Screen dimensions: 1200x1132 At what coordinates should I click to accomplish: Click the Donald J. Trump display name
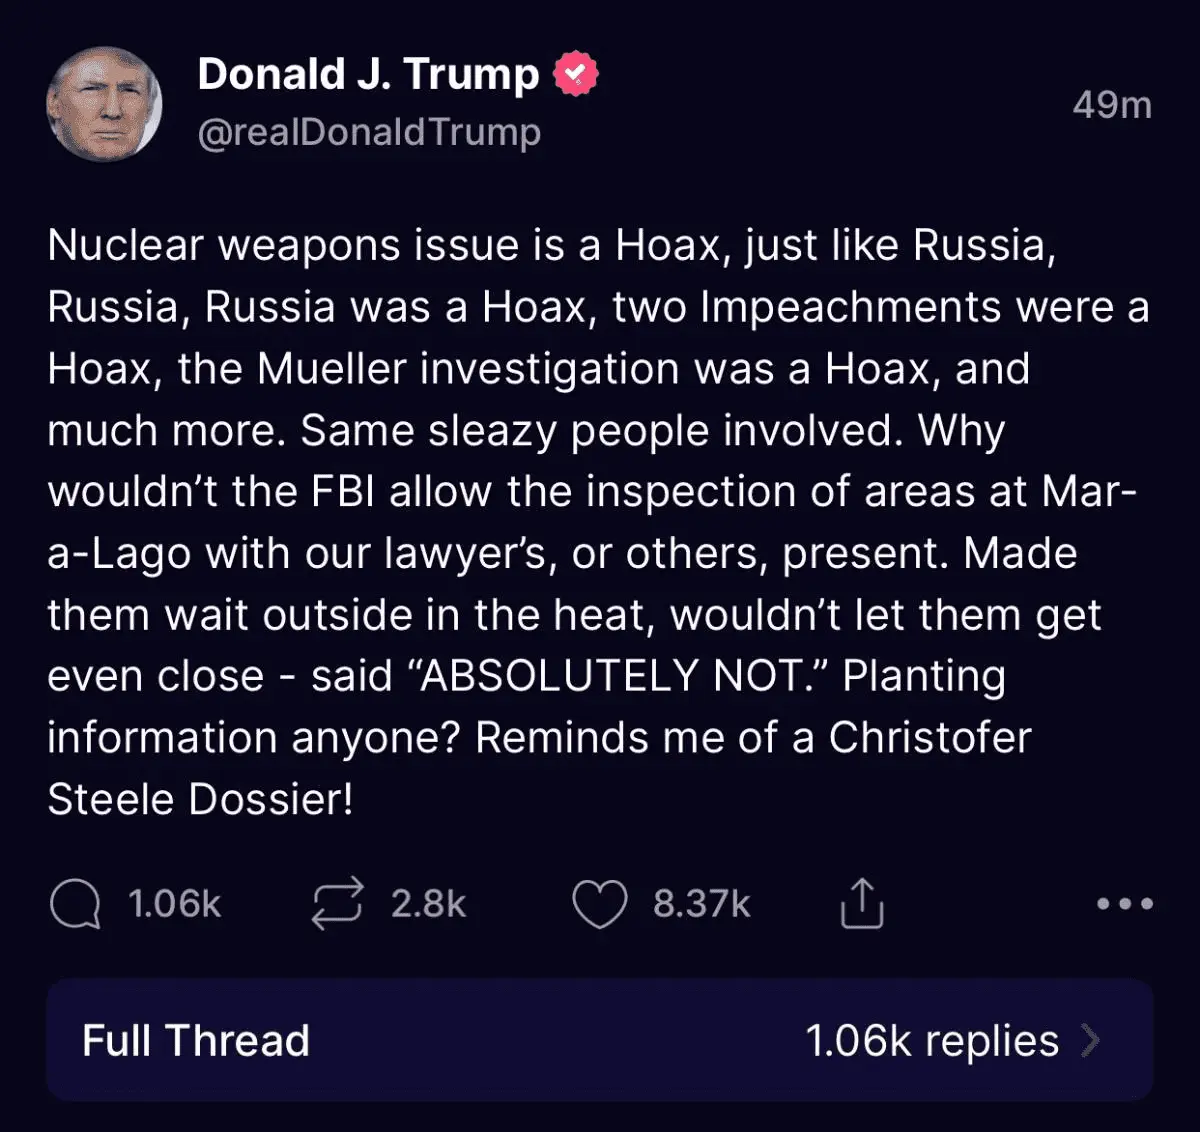368,74
